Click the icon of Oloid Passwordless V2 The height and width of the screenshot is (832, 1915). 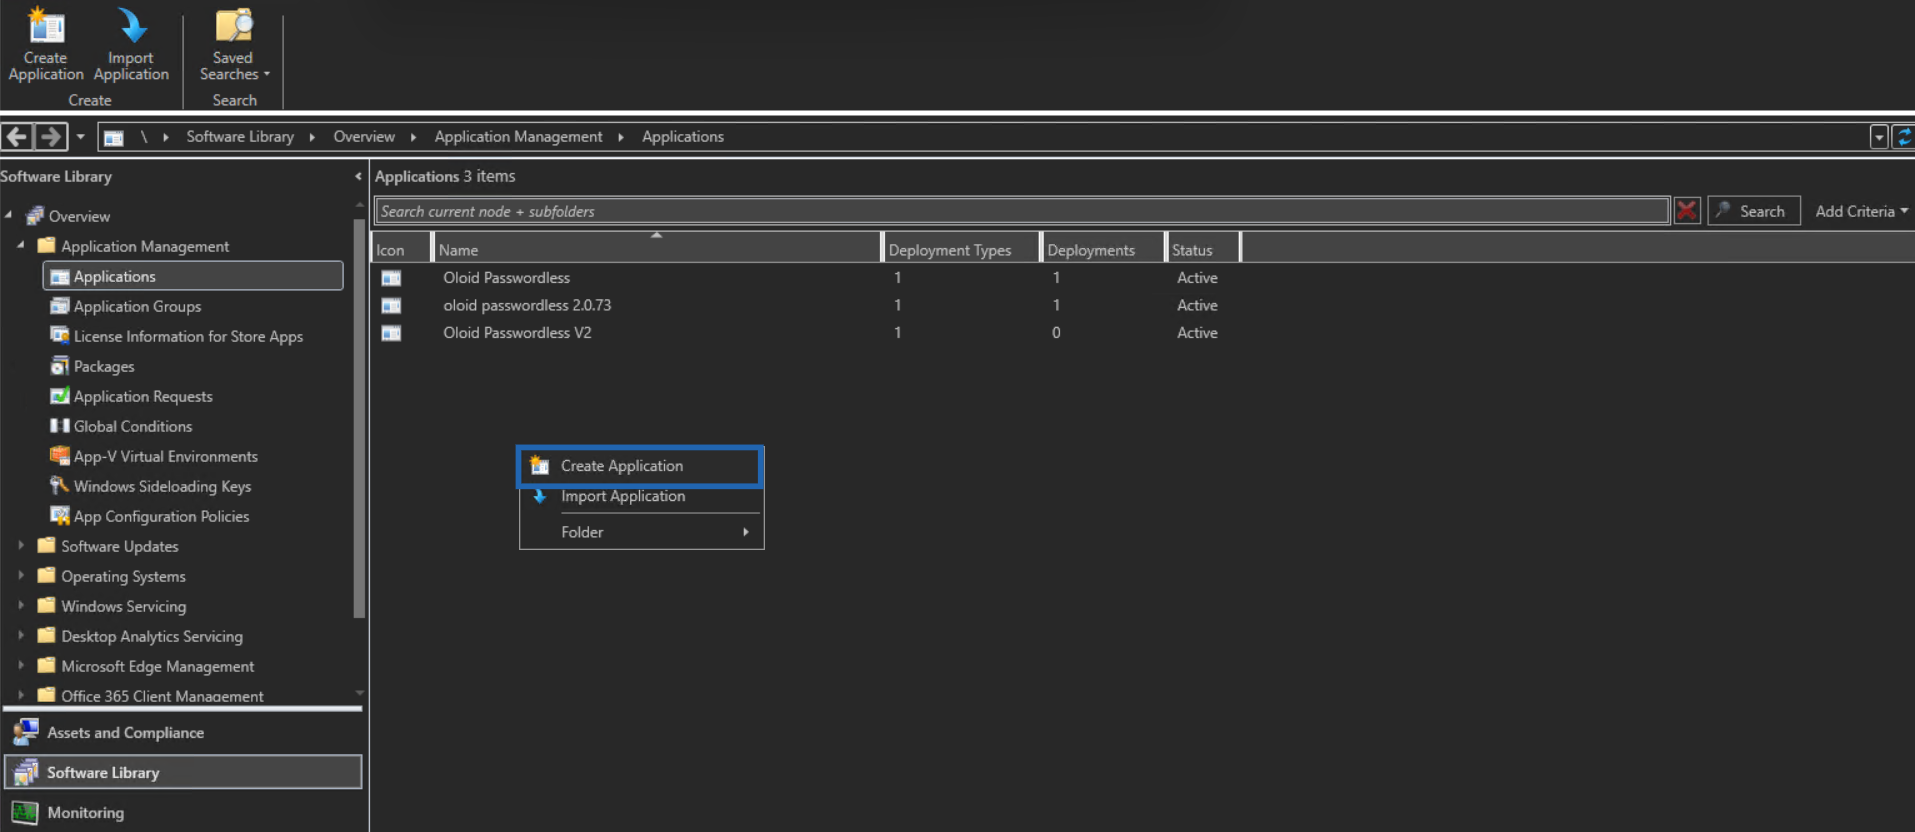click(391, 333)
